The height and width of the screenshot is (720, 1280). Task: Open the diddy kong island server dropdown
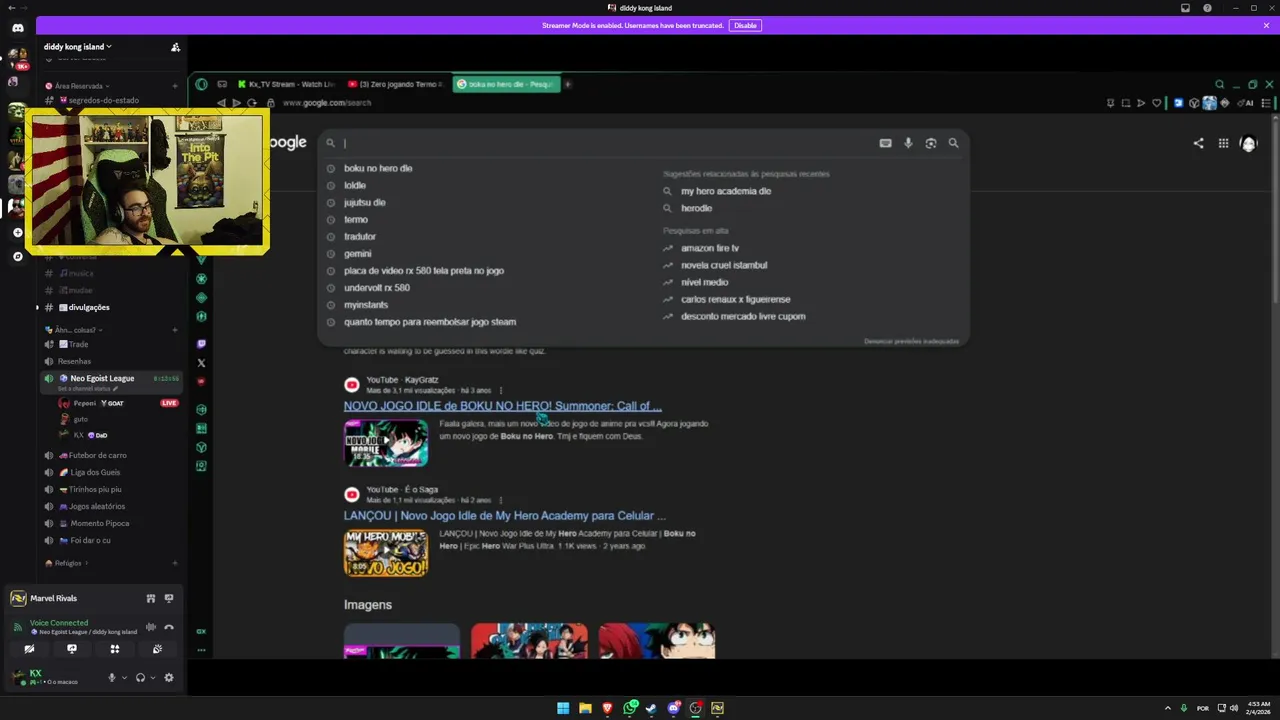pos(78,47)
